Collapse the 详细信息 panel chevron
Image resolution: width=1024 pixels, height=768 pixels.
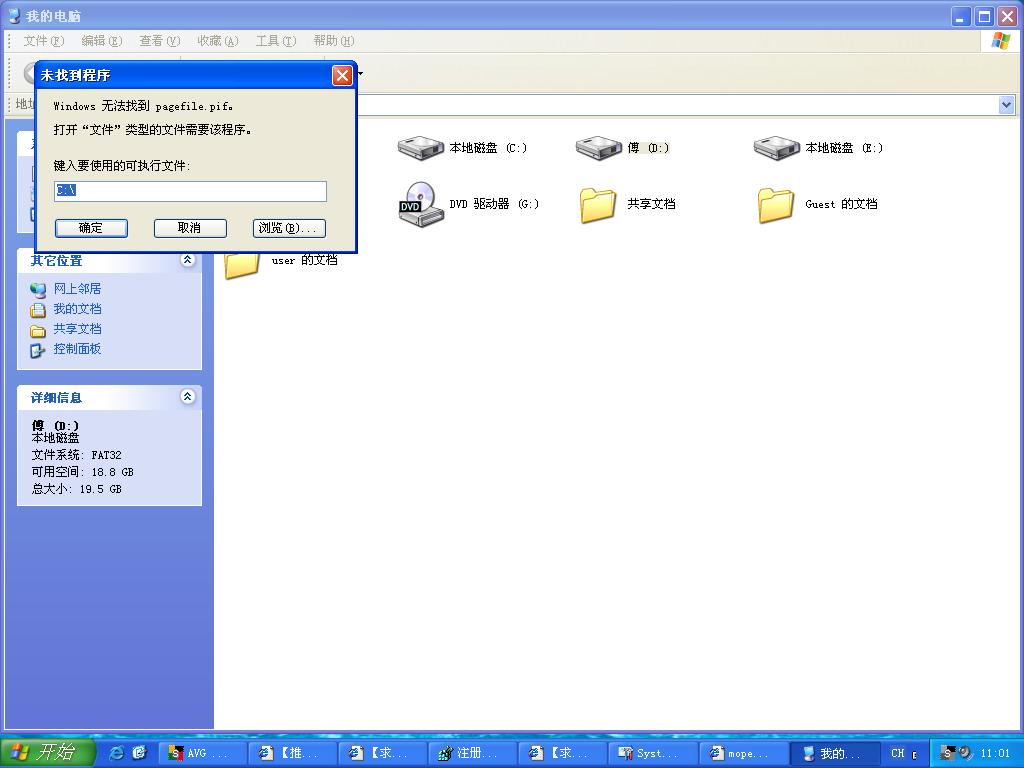pos(187,396)
